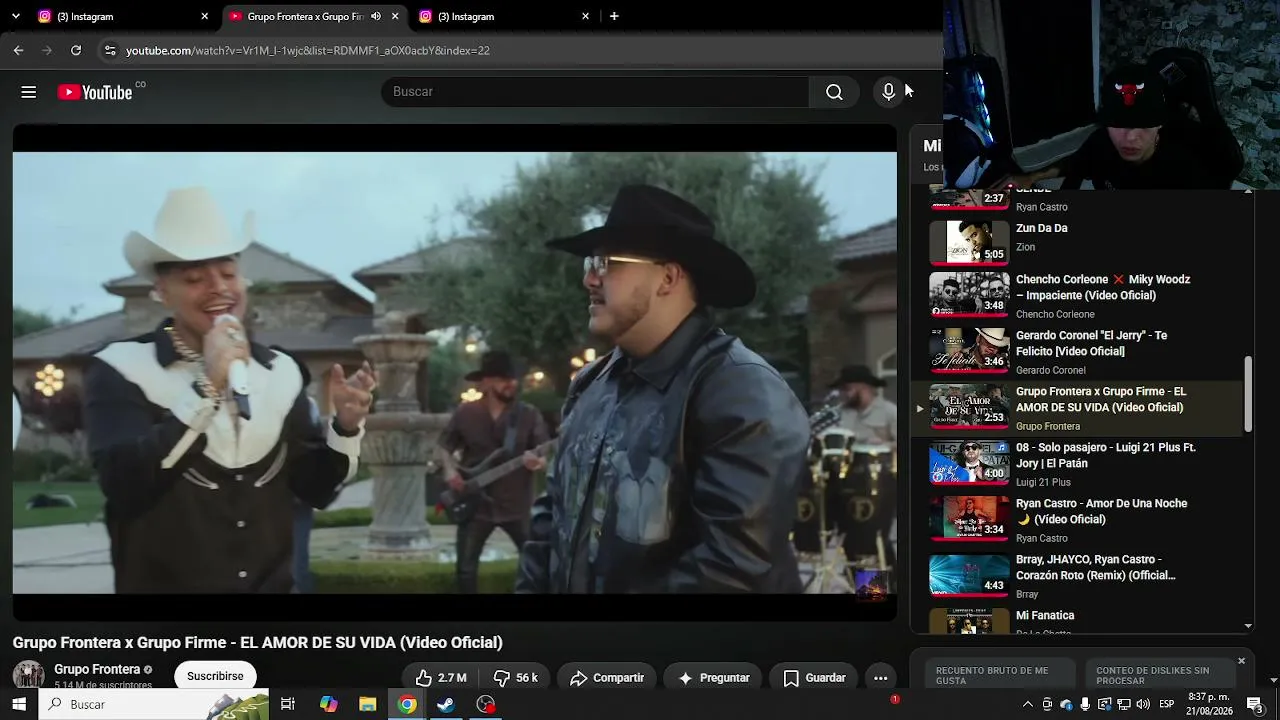The height and width of the screenshot is (720, 1280).
Task: Start voice search with the microphone icon
Action: point(888,92)
